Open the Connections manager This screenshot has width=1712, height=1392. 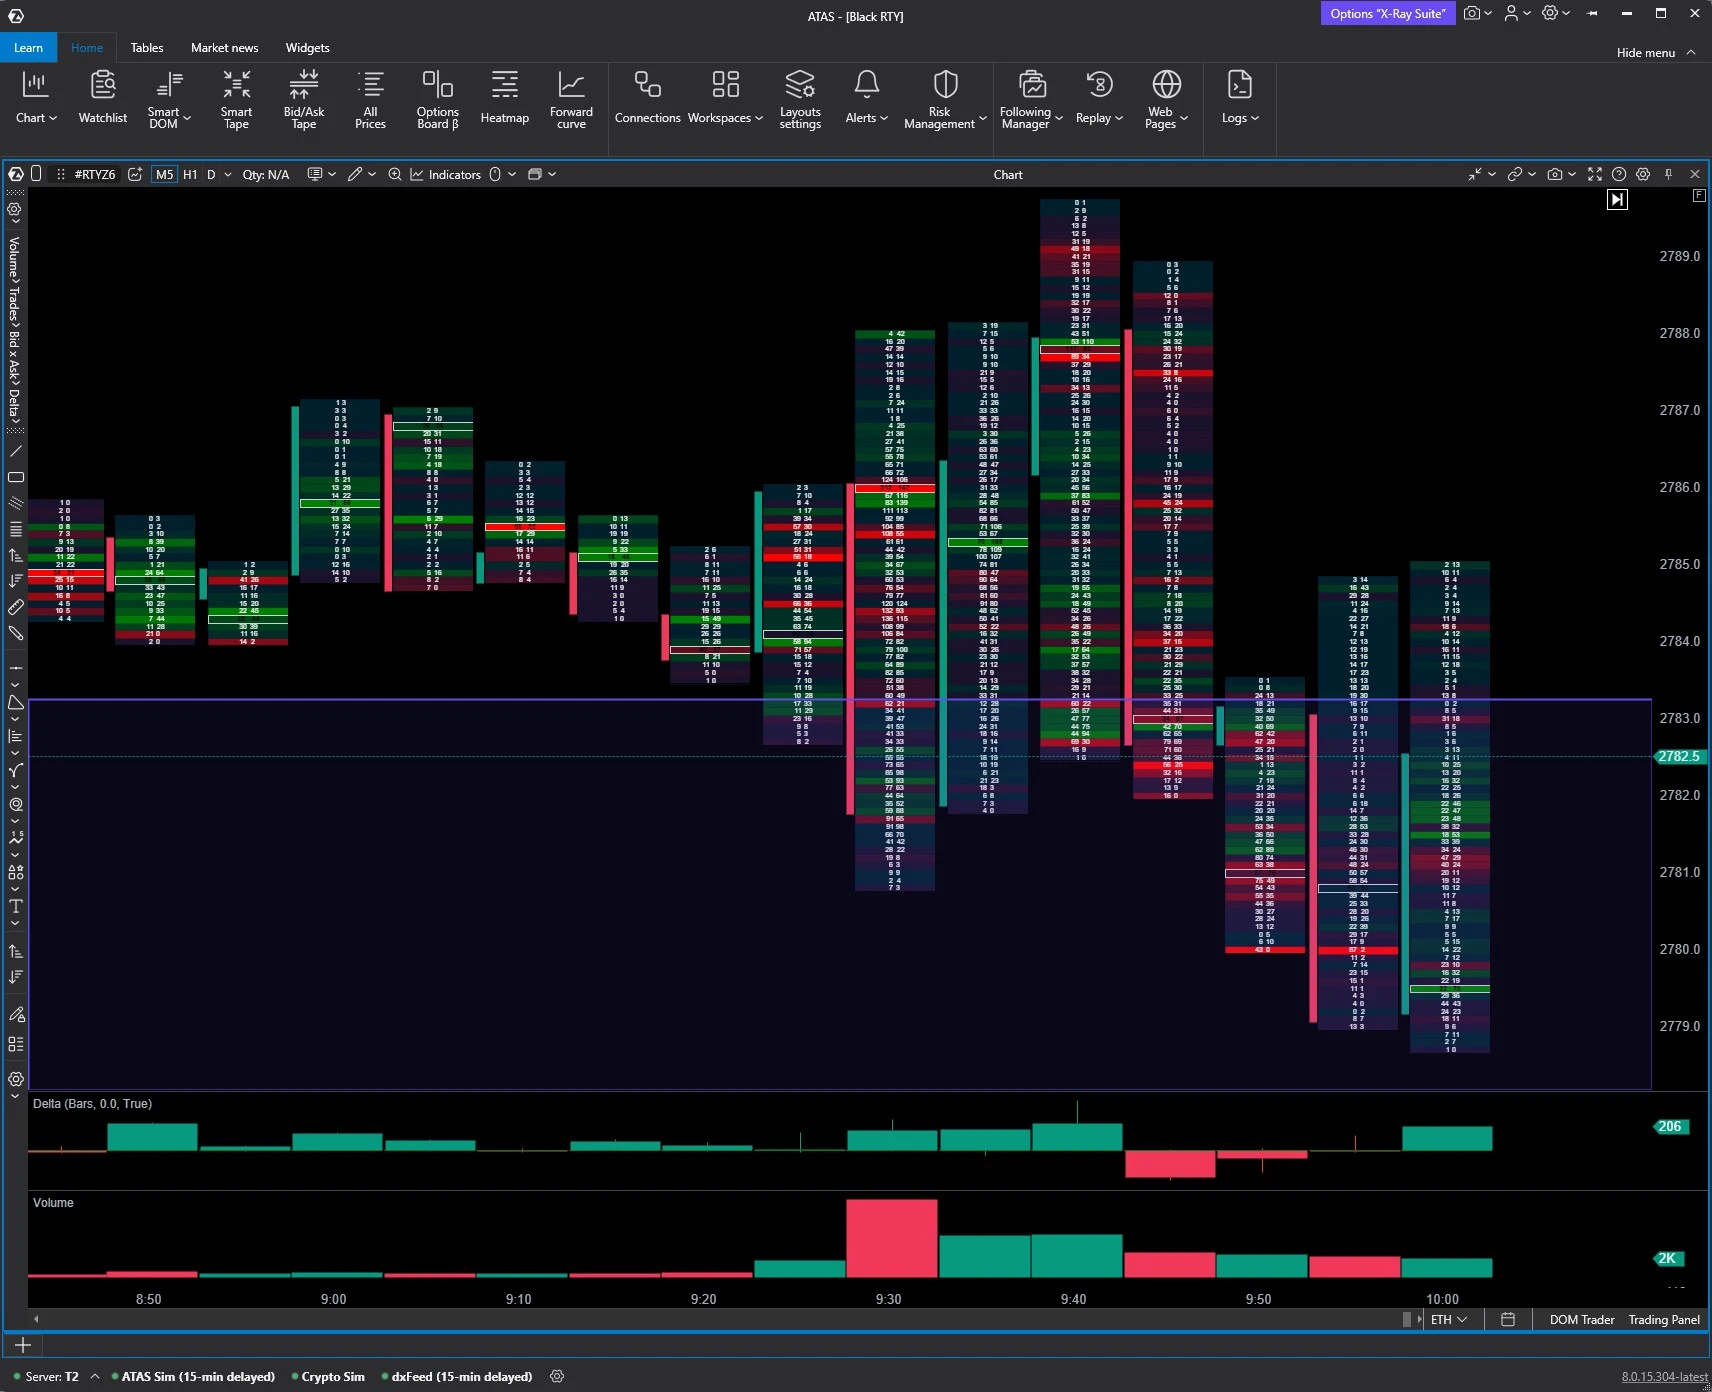(x=647, y=98)
